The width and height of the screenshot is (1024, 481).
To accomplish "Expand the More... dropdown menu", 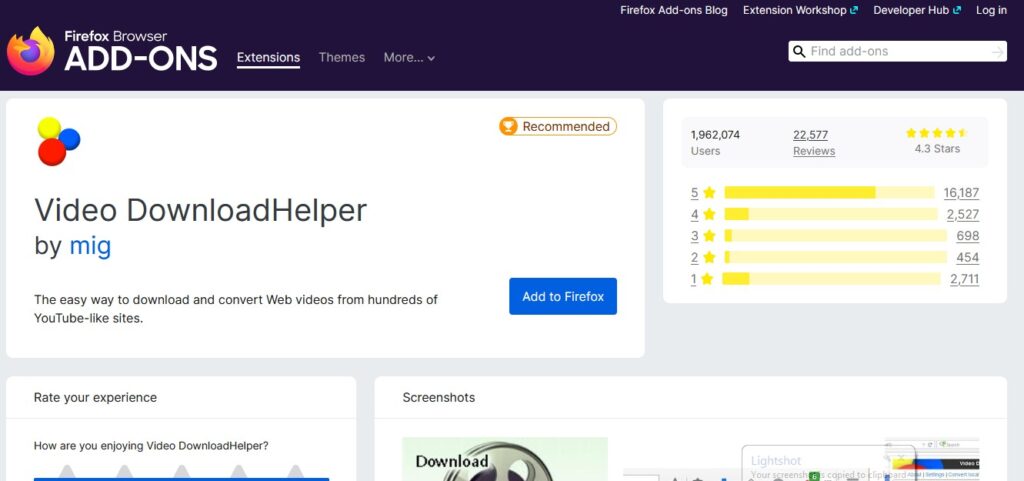I will click(409, 57).
